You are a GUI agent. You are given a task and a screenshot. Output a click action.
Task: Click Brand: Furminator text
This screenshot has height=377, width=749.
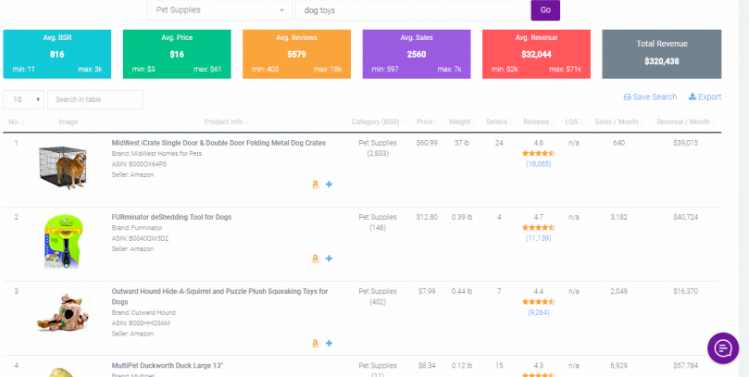(x=137, y=228)
